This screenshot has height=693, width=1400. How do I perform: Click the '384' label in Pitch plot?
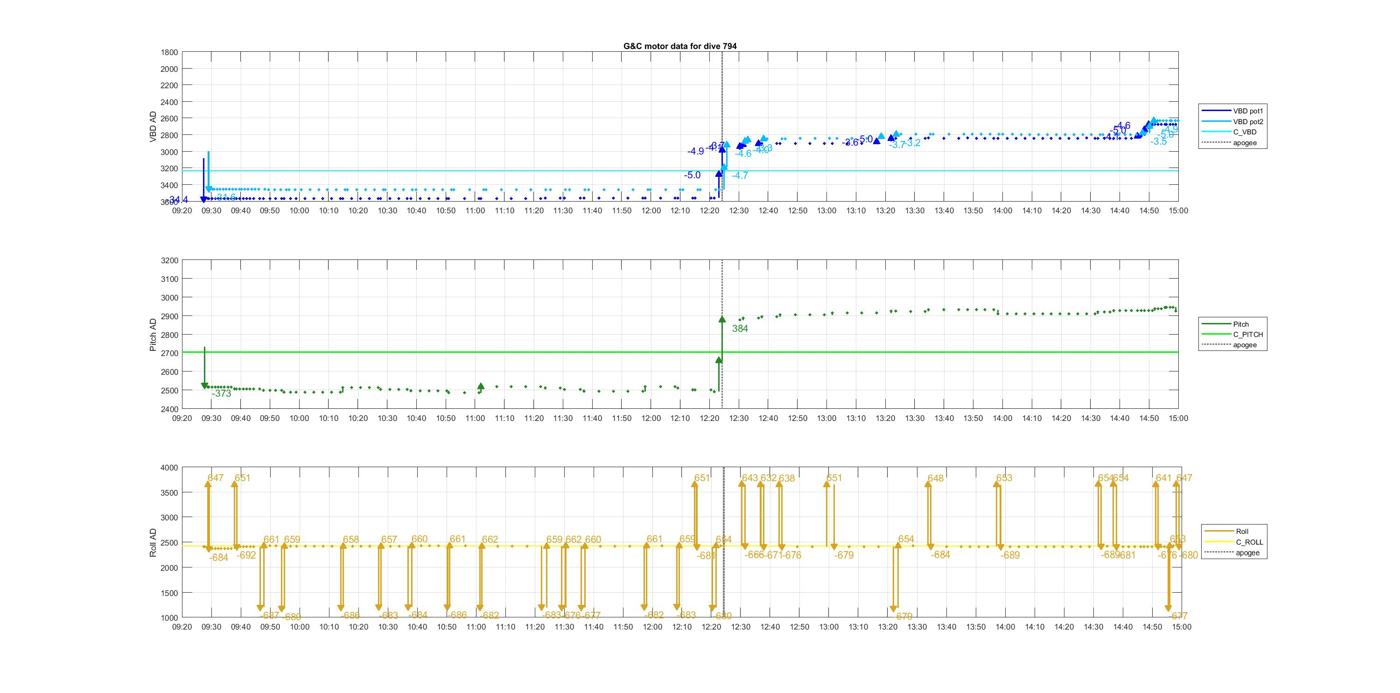pos(740,328)
